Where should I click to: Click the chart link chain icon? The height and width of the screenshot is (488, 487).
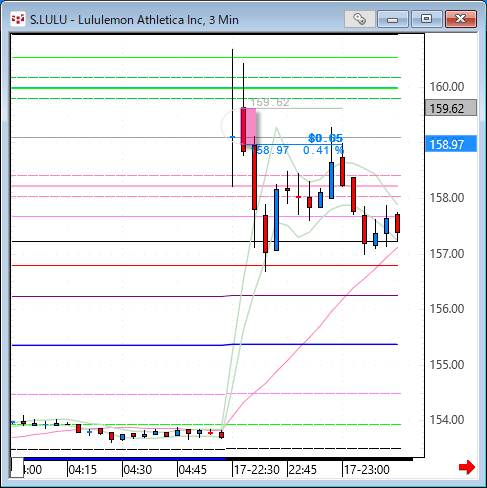click(360, 19)
